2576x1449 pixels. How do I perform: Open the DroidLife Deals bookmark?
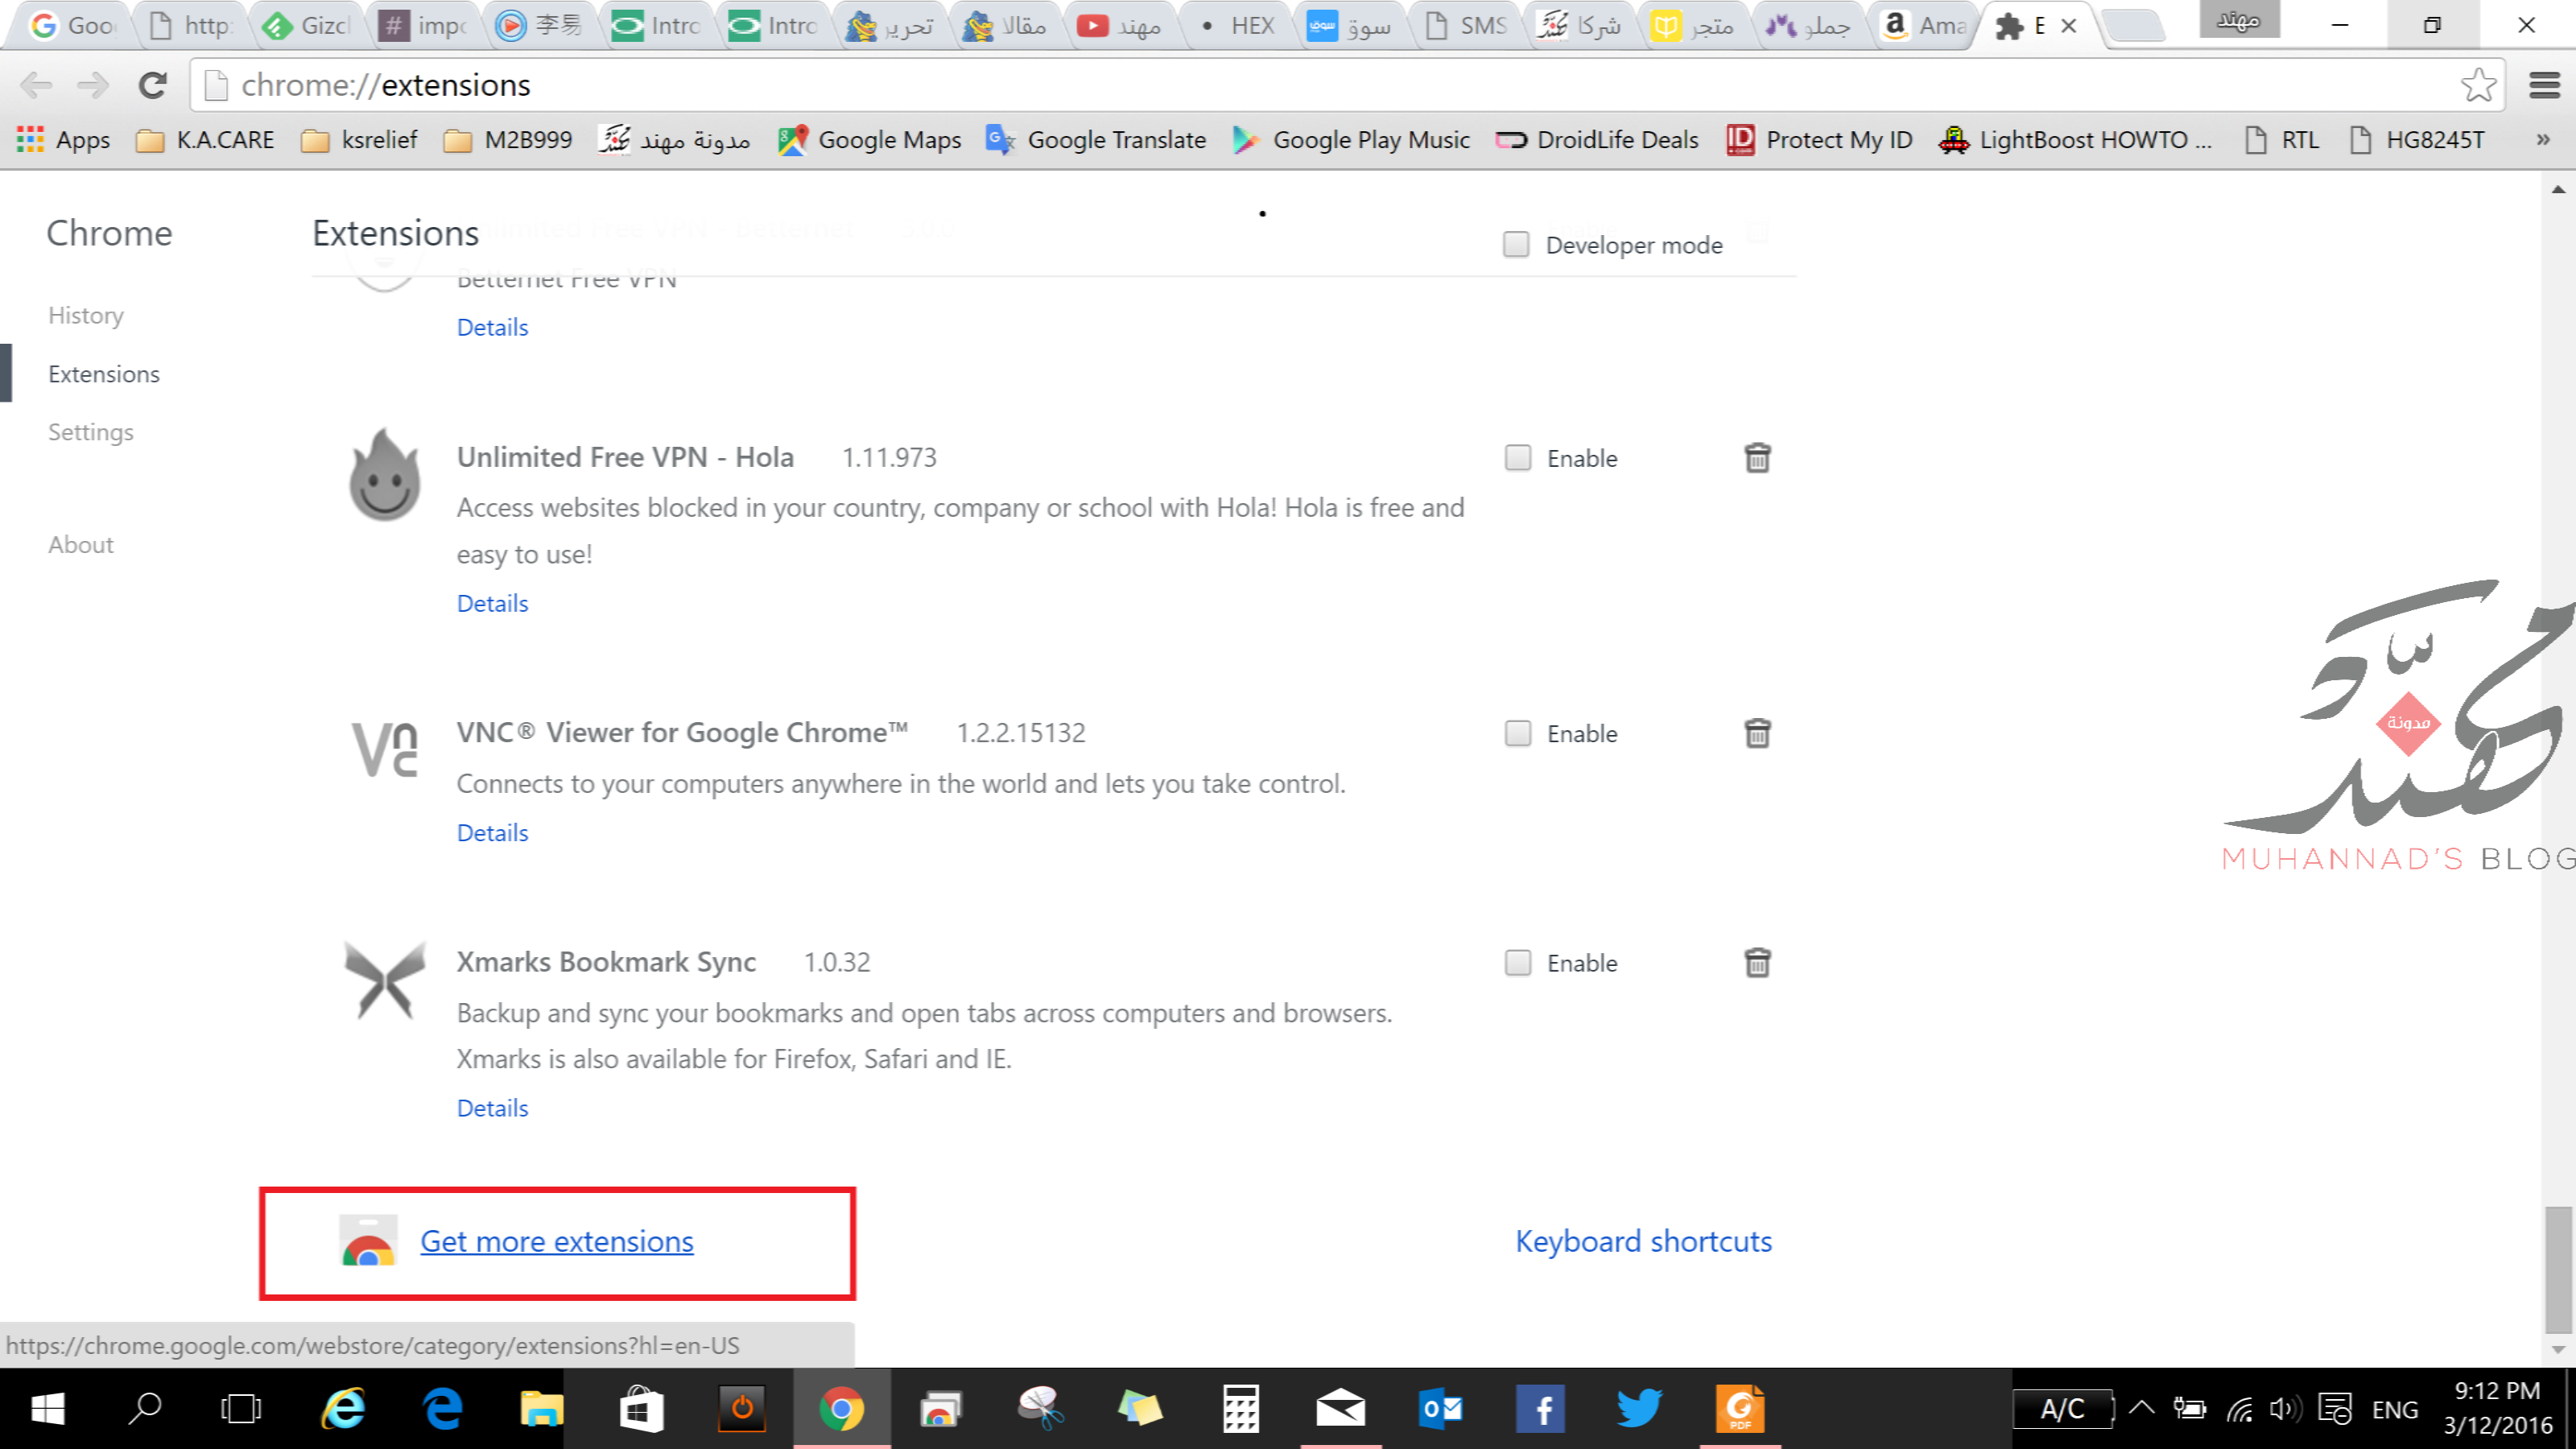[1597, 140]
